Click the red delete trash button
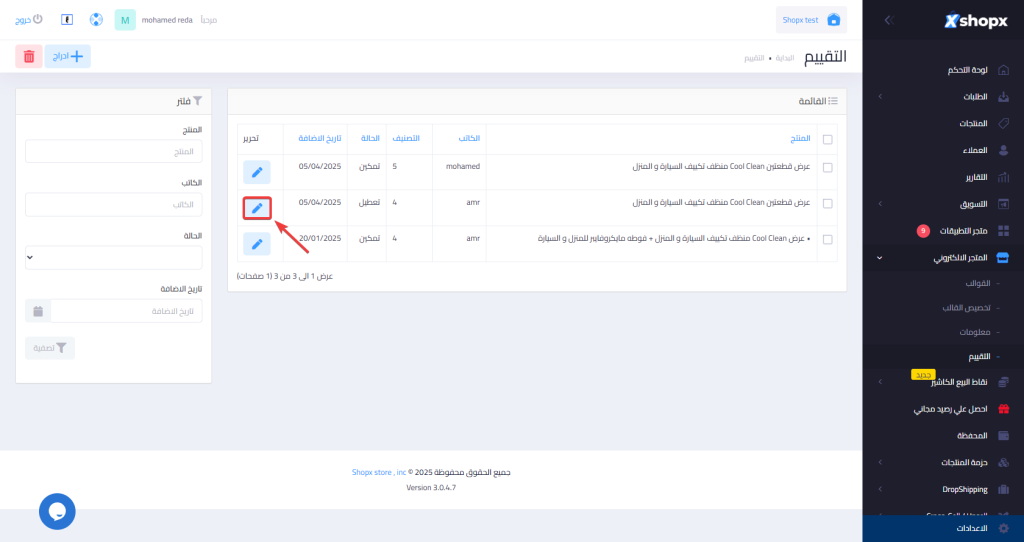The height and width of the screenshot is (542, 1024). pyautogui.click(x=28, y=57)
